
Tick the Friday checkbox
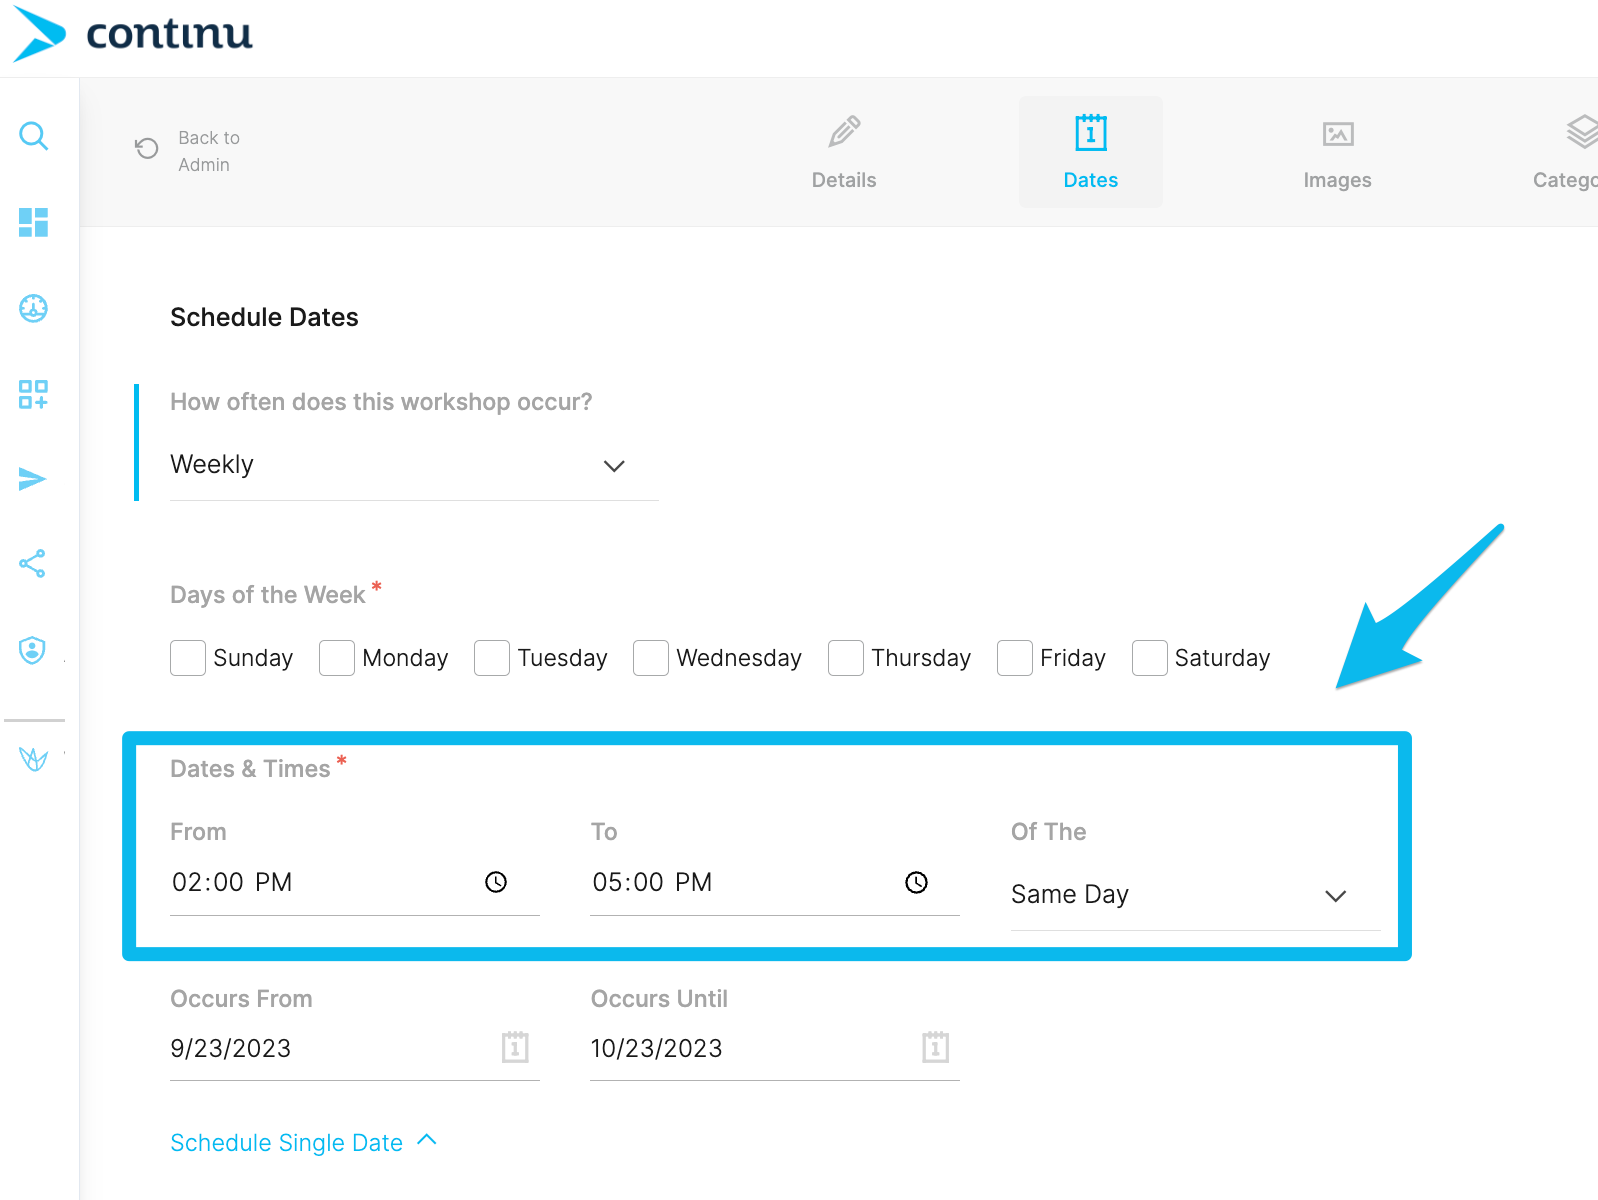[1015, 658]
